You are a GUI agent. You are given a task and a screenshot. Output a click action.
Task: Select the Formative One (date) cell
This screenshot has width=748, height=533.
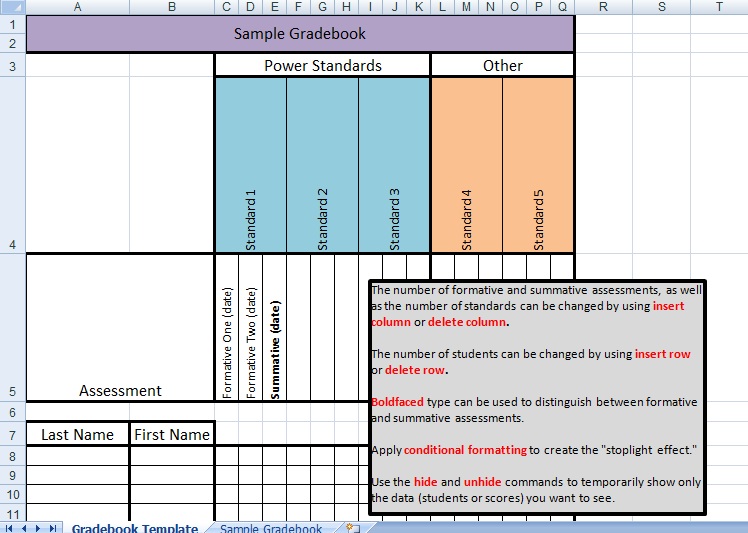[x=227, y=327]
